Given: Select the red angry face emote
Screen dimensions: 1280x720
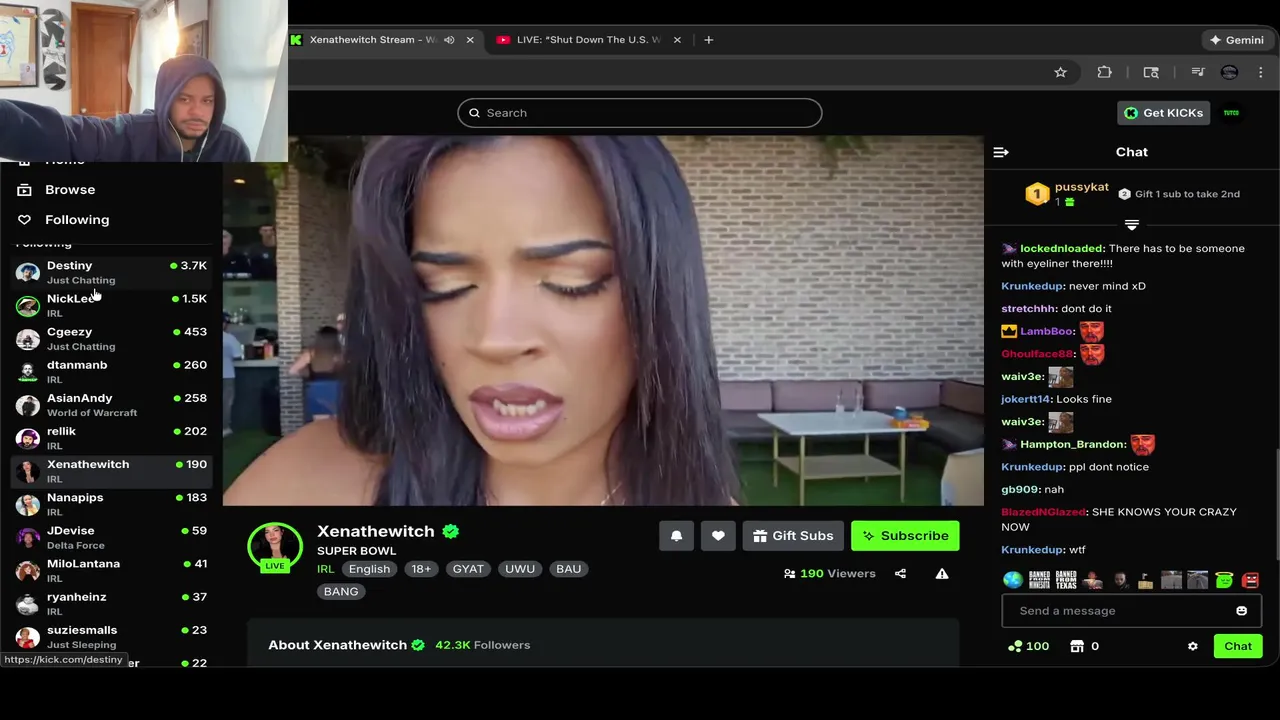Looking at the screenshot, I should click(x=1250, y=580).
